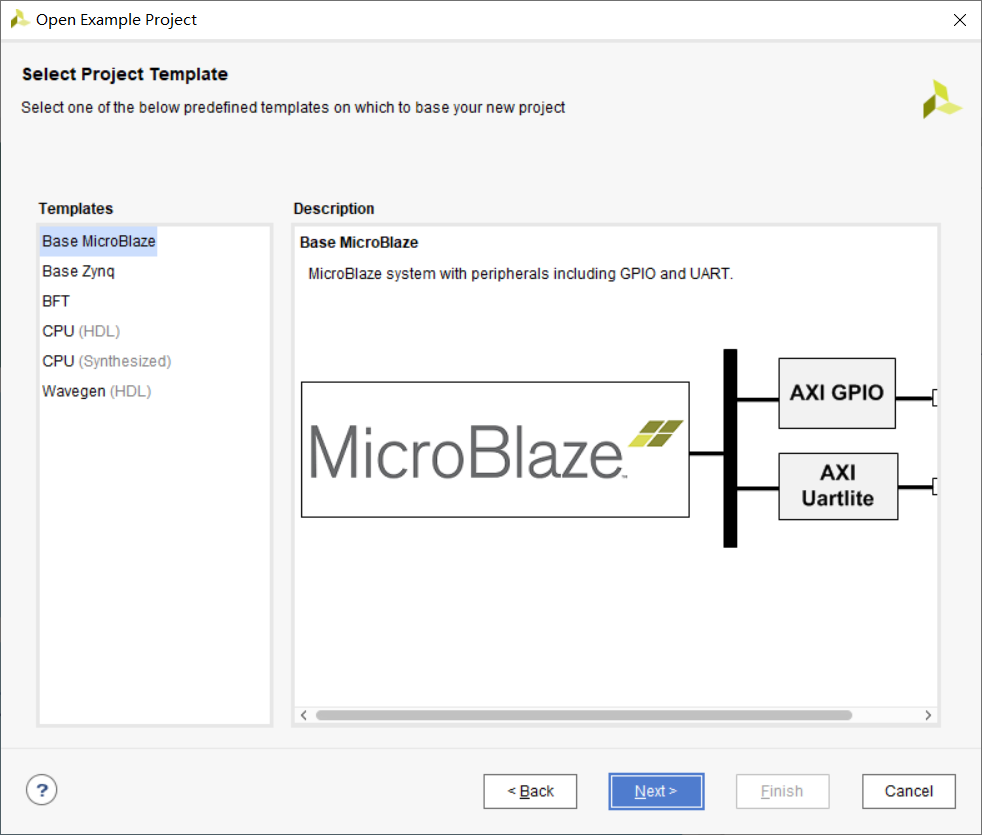Click the AXI GPIO block in diagram

click(837, 393)
